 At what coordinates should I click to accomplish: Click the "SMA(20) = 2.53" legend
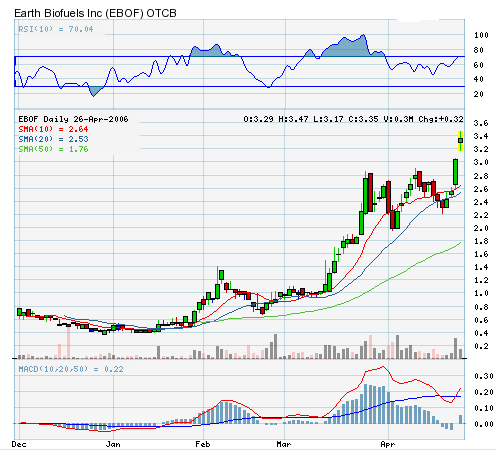click(53, 139)
